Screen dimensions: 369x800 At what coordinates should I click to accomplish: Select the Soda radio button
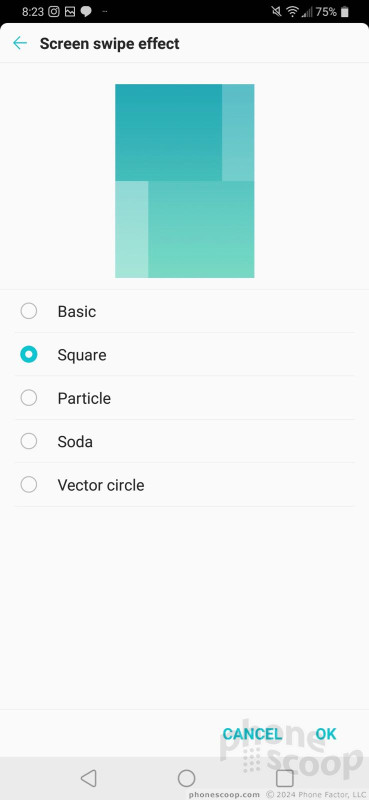coord(29,441)
